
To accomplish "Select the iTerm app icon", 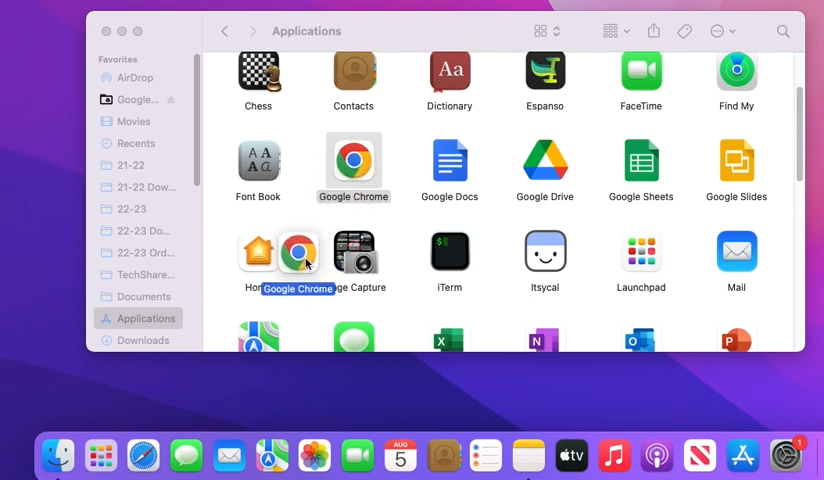I will [x=450, y=251].
